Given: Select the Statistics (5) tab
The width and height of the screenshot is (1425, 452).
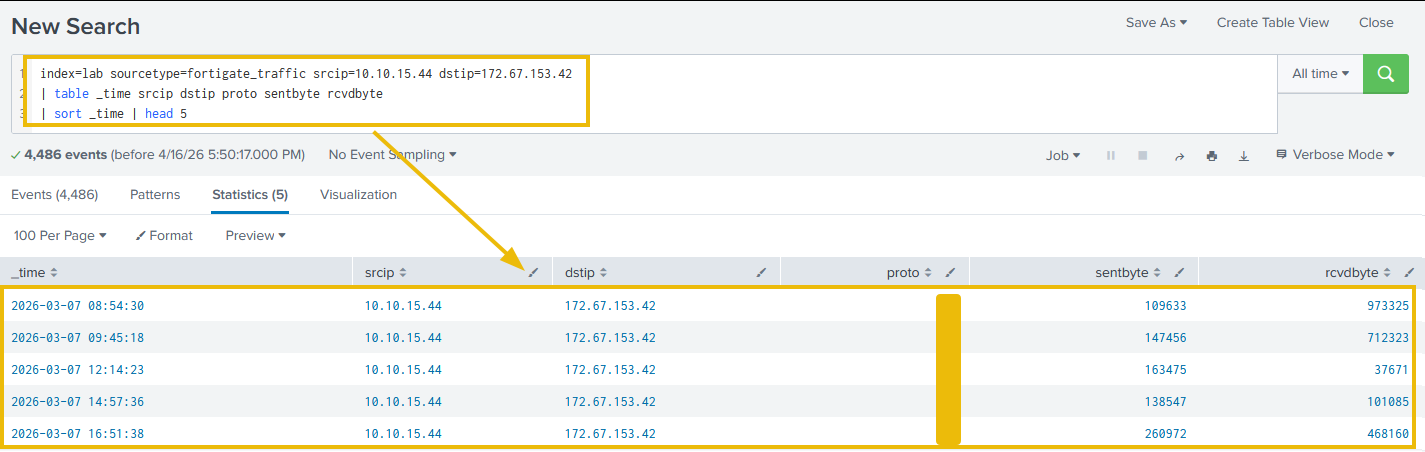Looking at the screenshot, I should pos(250,194).
